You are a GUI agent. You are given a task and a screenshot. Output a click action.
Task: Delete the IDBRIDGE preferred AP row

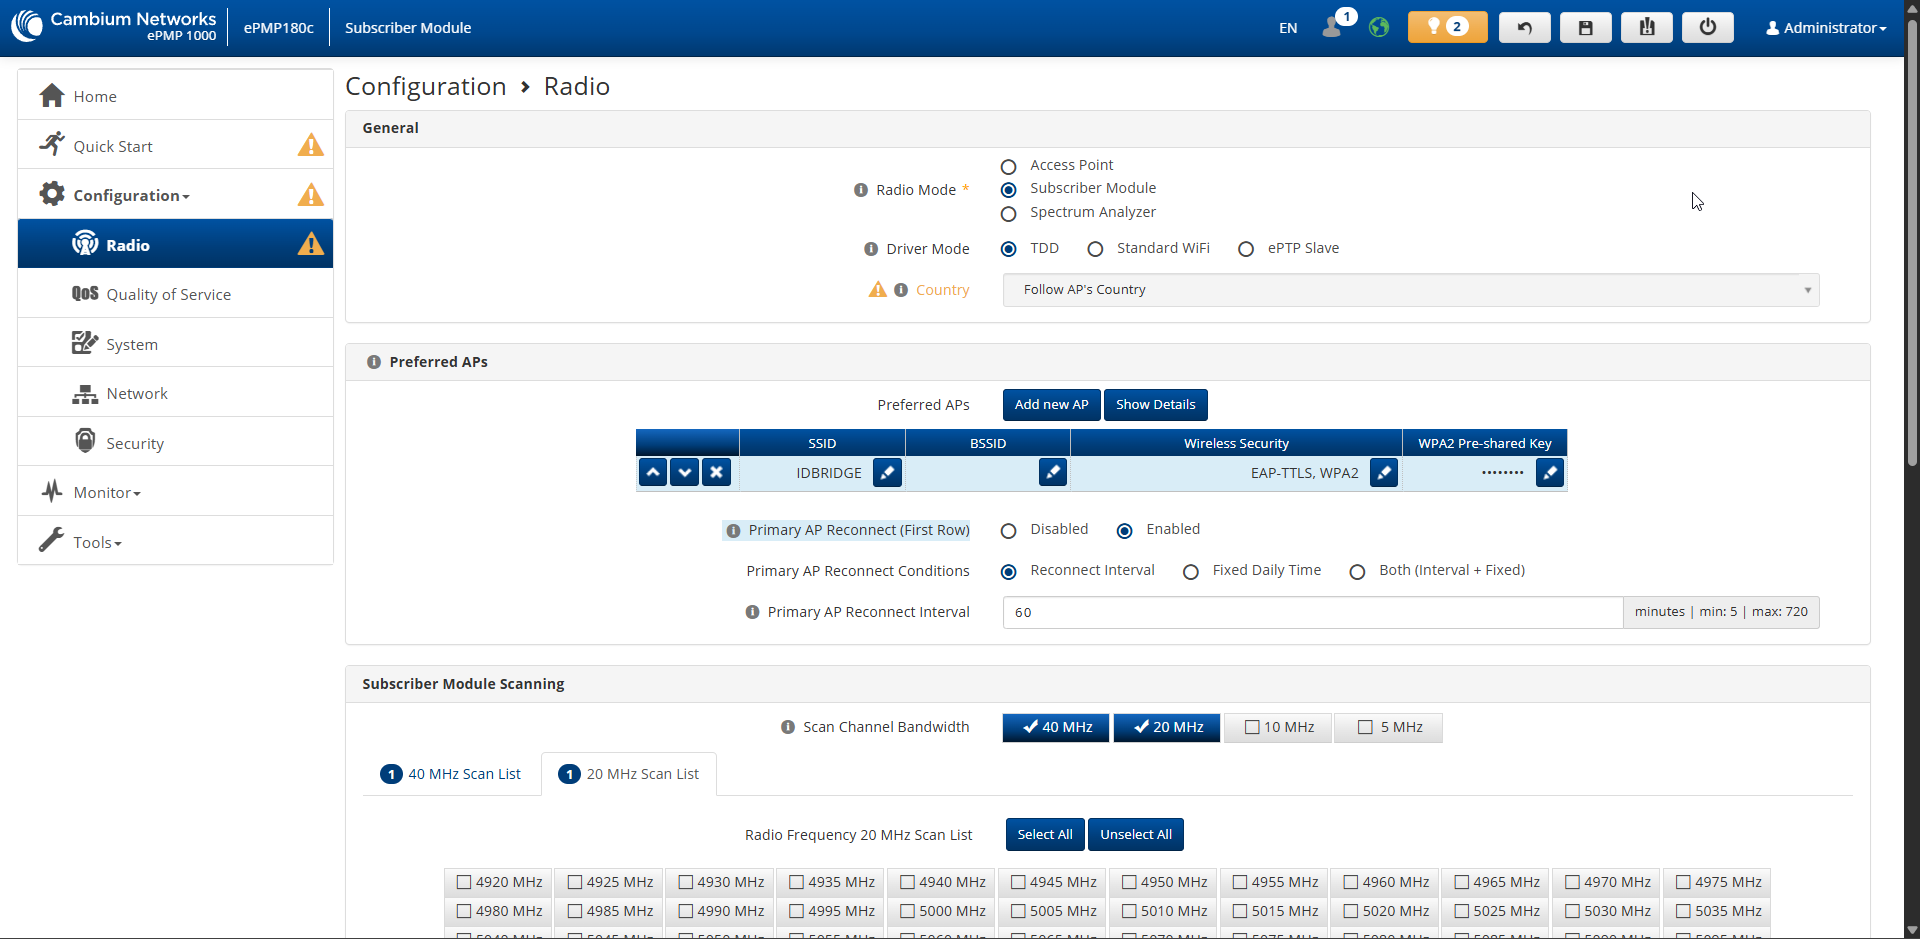pos(716,472)
